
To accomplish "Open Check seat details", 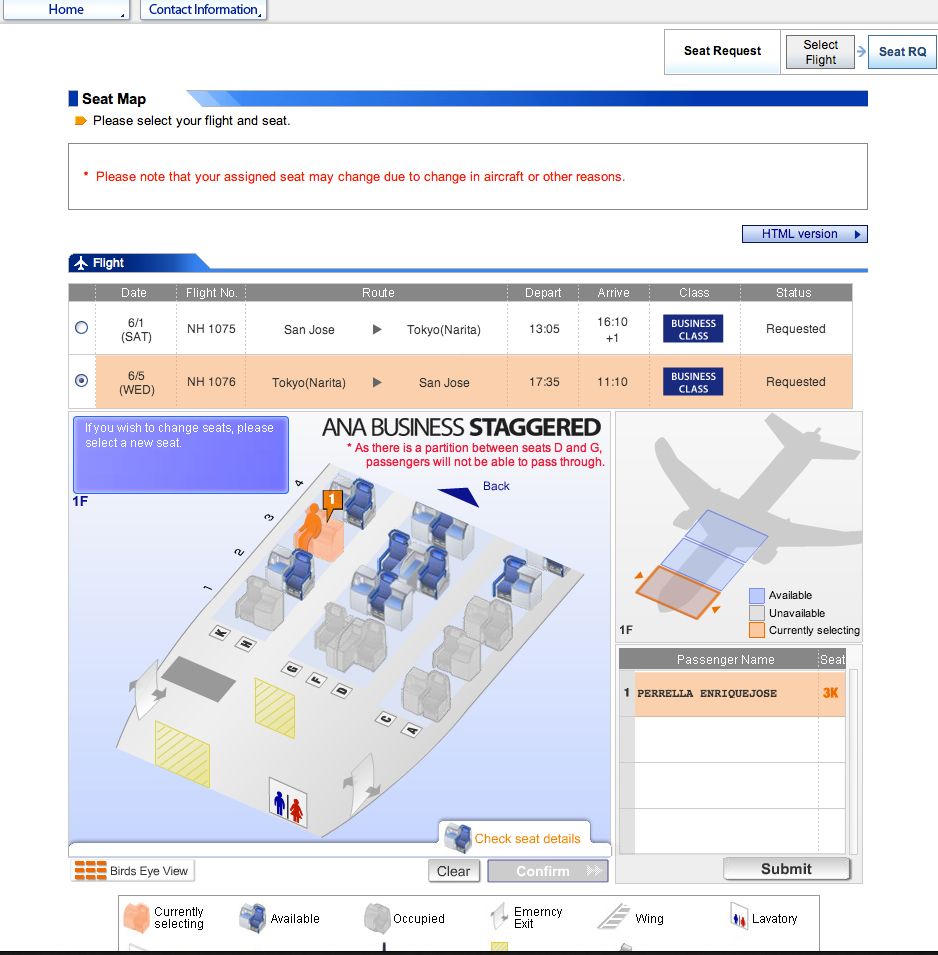I will tap(527, 839).
